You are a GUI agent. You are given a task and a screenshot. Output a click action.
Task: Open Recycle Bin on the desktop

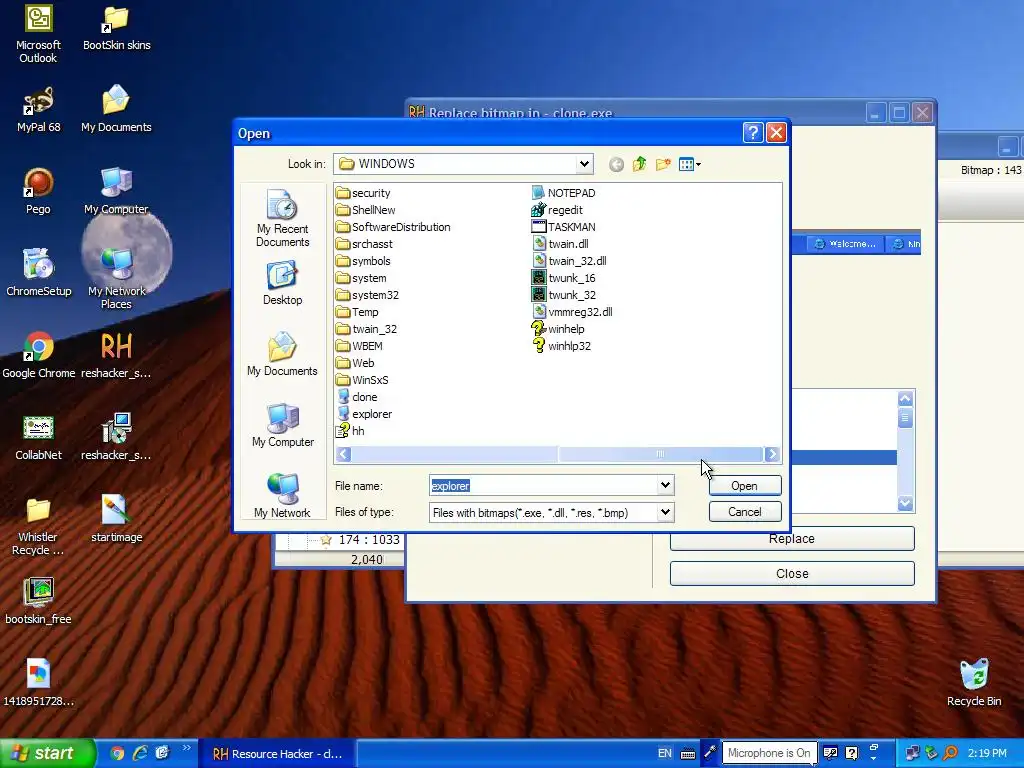974,682
